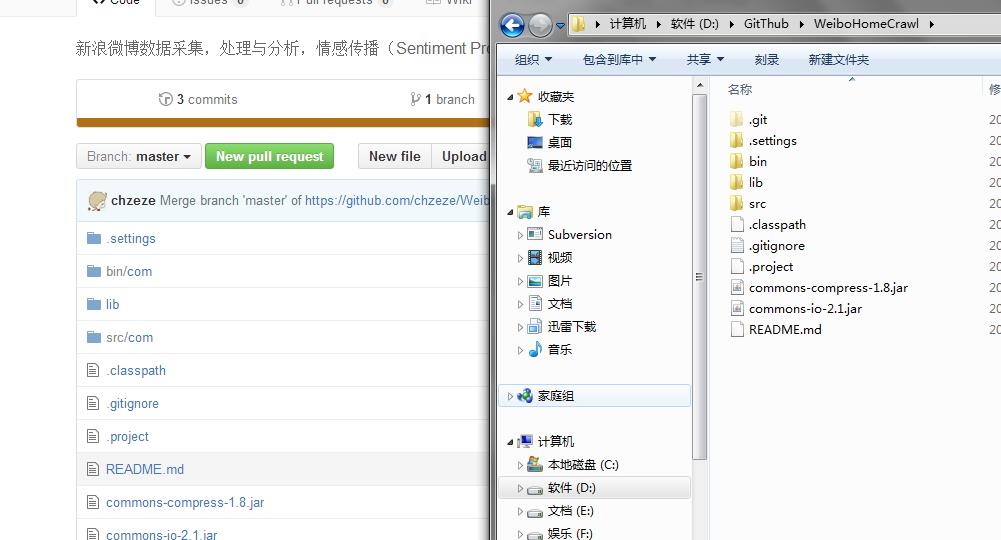Click the Explorer forward arrow button

click(540, 26)
